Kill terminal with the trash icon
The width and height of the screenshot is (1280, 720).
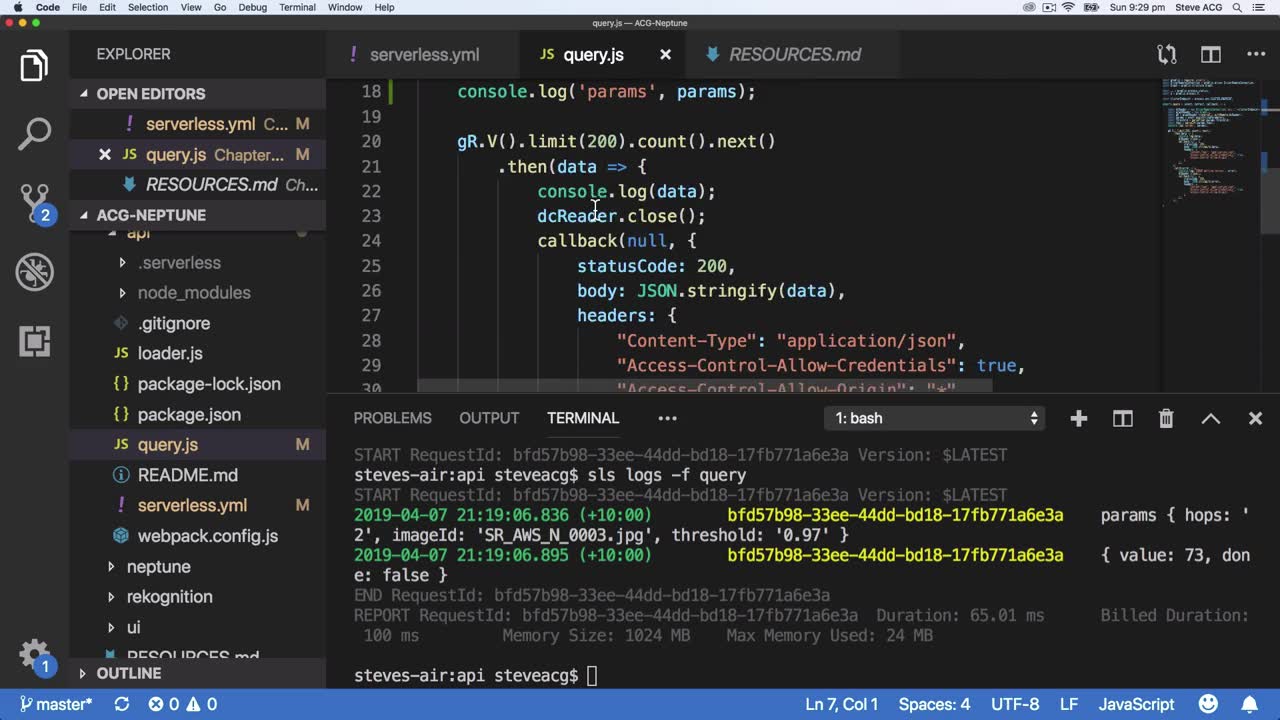tap(1166, 419)
